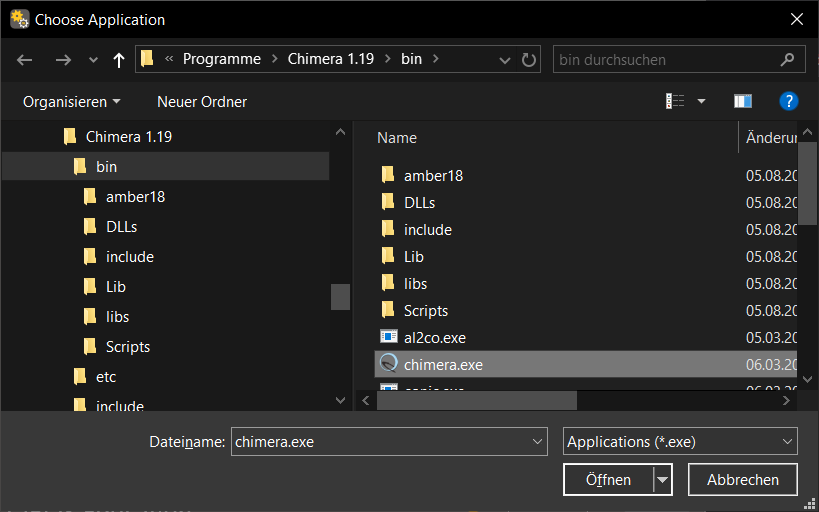The height and width of the screenshot is (512, 819).
Task: Open recent locations dropdown arrow
Action: 93,60
